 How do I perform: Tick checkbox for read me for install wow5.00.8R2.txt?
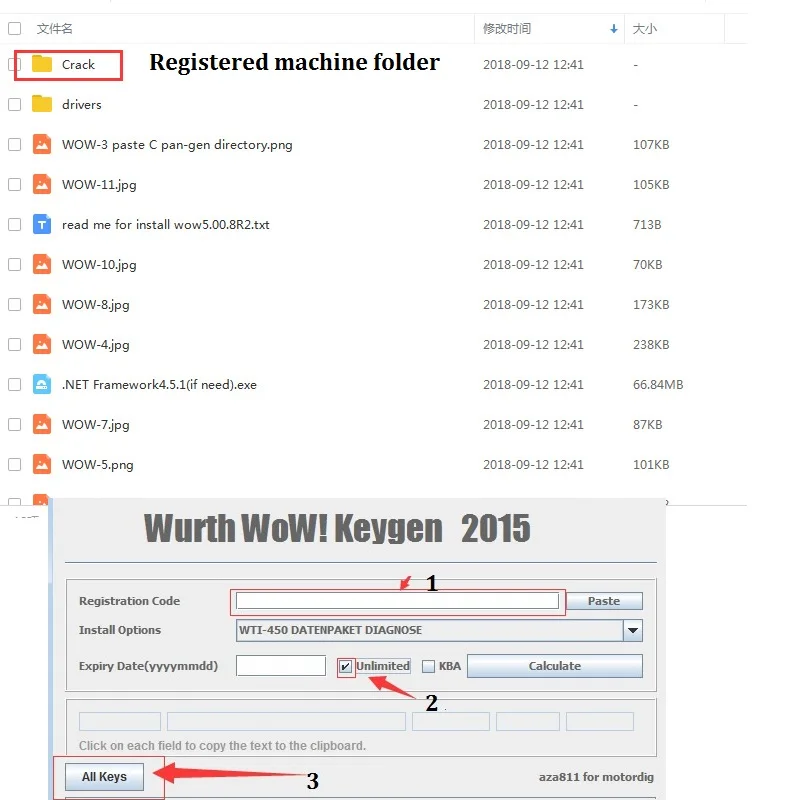pyautogui.click(x=15, y=224)
